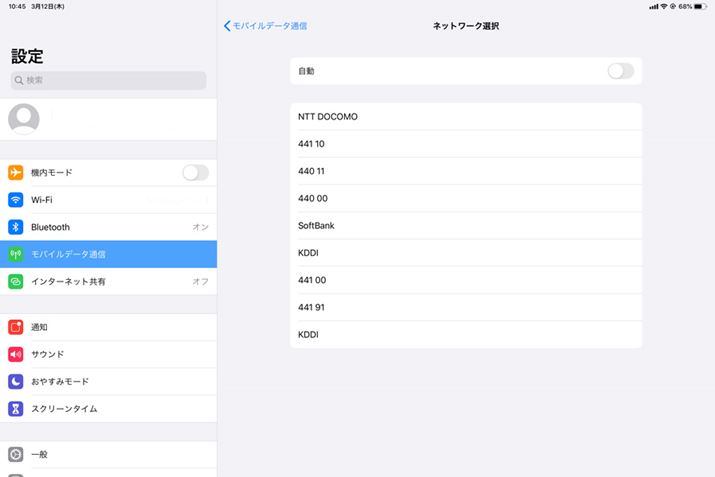This screenshot has height=477, width=715.
Task: Open 一般 settings row
Action: [x=109, y=454]
